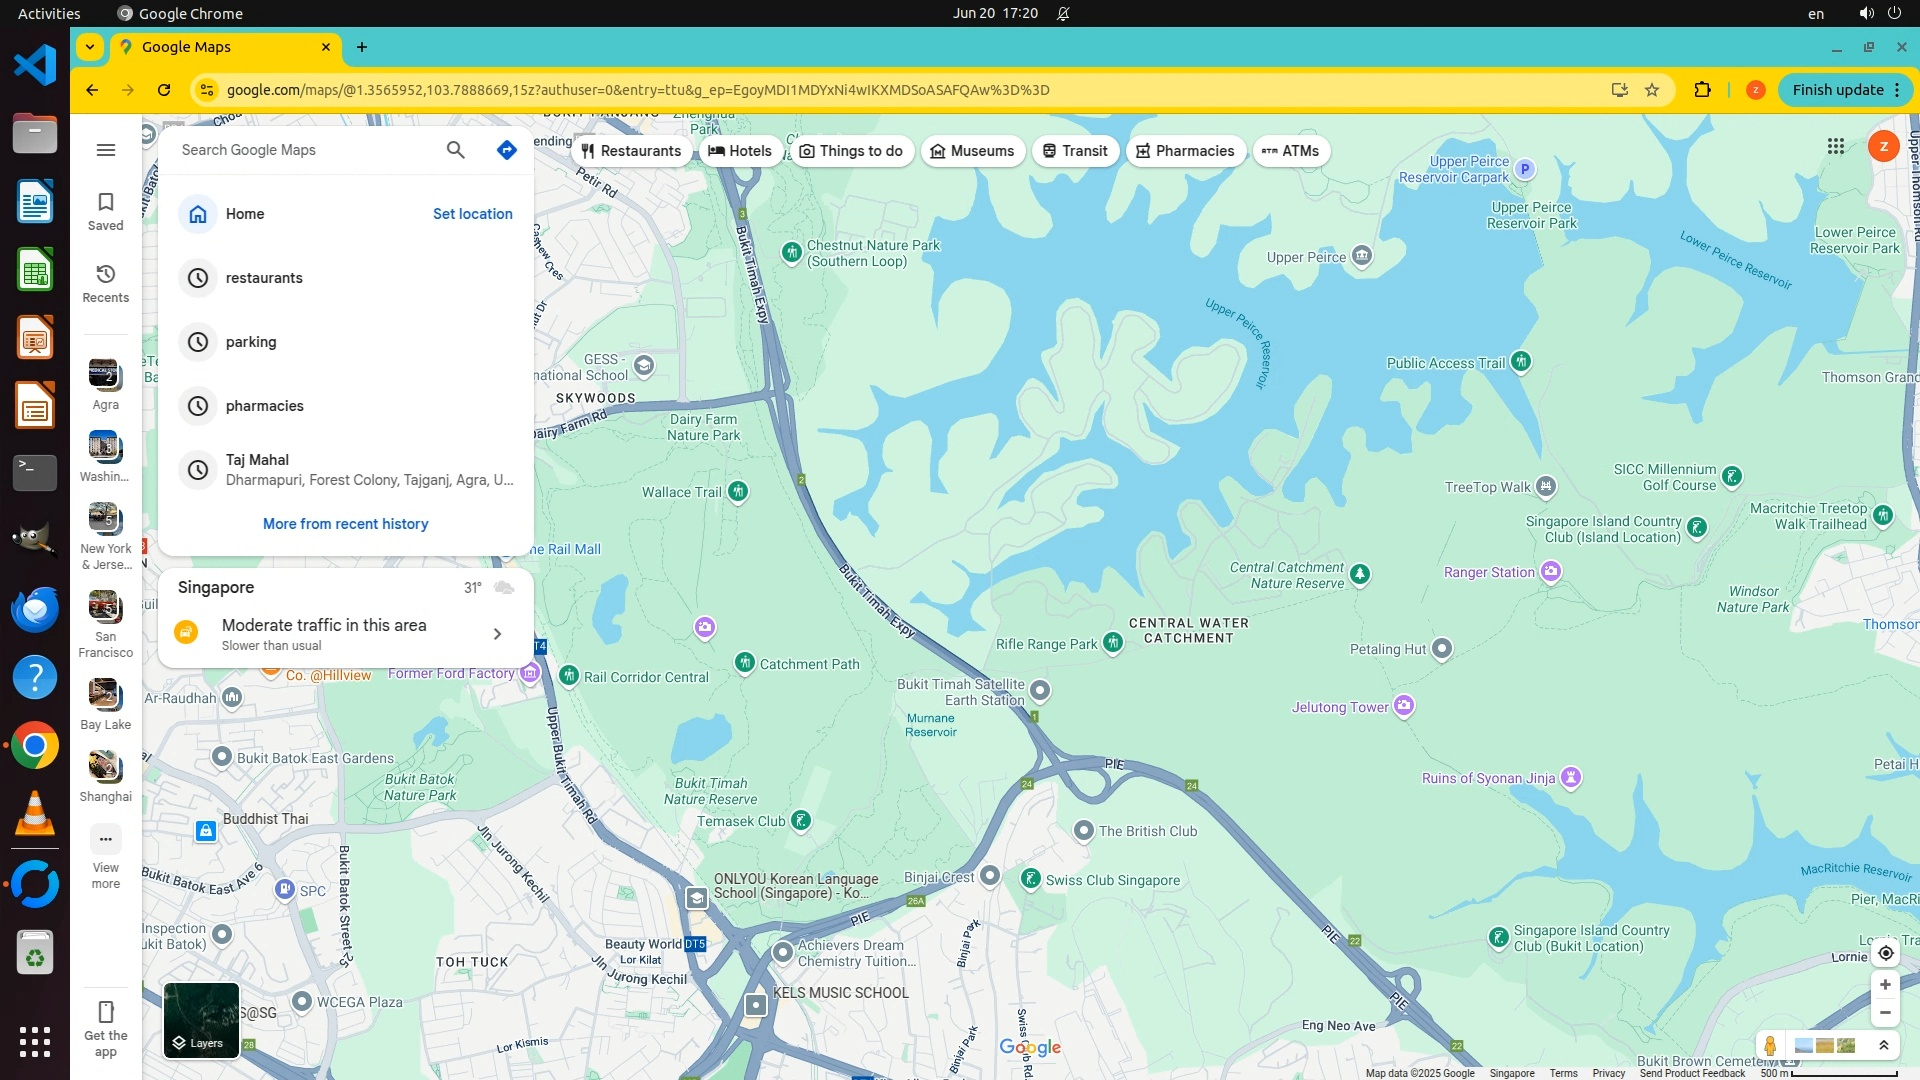Zoom in with the plus button
The height and width of the screenshot is (1080, 1920).
(x=1885, y=985)
